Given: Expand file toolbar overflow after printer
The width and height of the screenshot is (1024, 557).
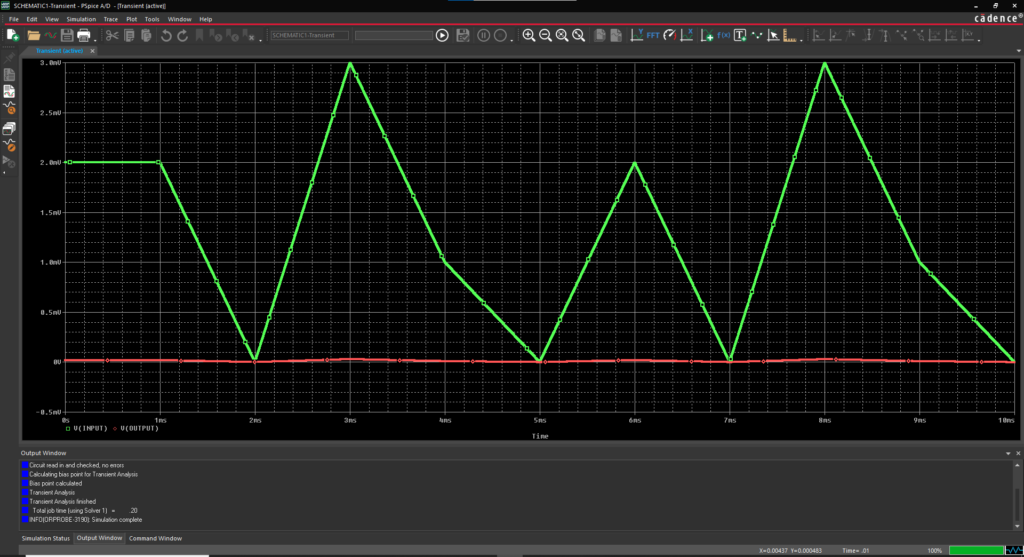Looking at the screenshot, I should click(x=95, y=39).
